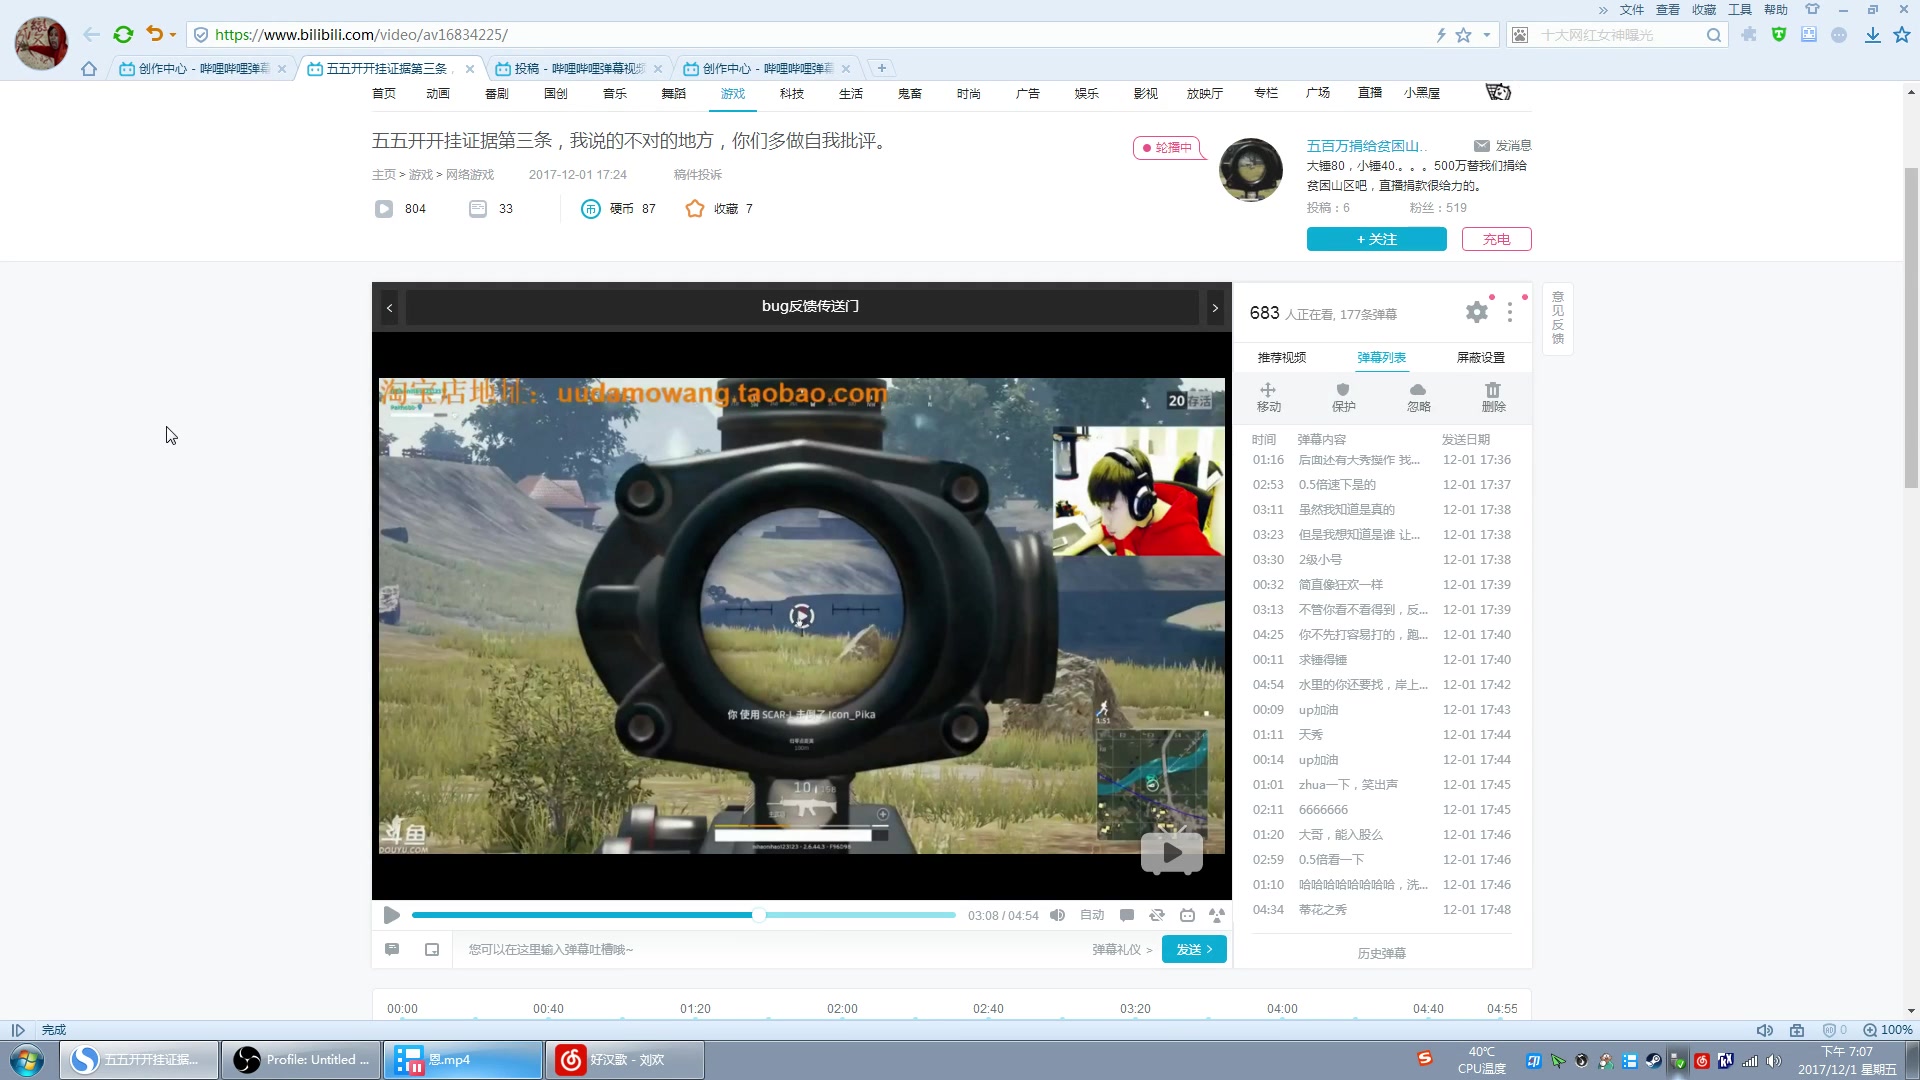Click timeline marker 02:00 below player
Screen dimensions: 1920x1080
pyautogui.click(x=842, y=1008)
